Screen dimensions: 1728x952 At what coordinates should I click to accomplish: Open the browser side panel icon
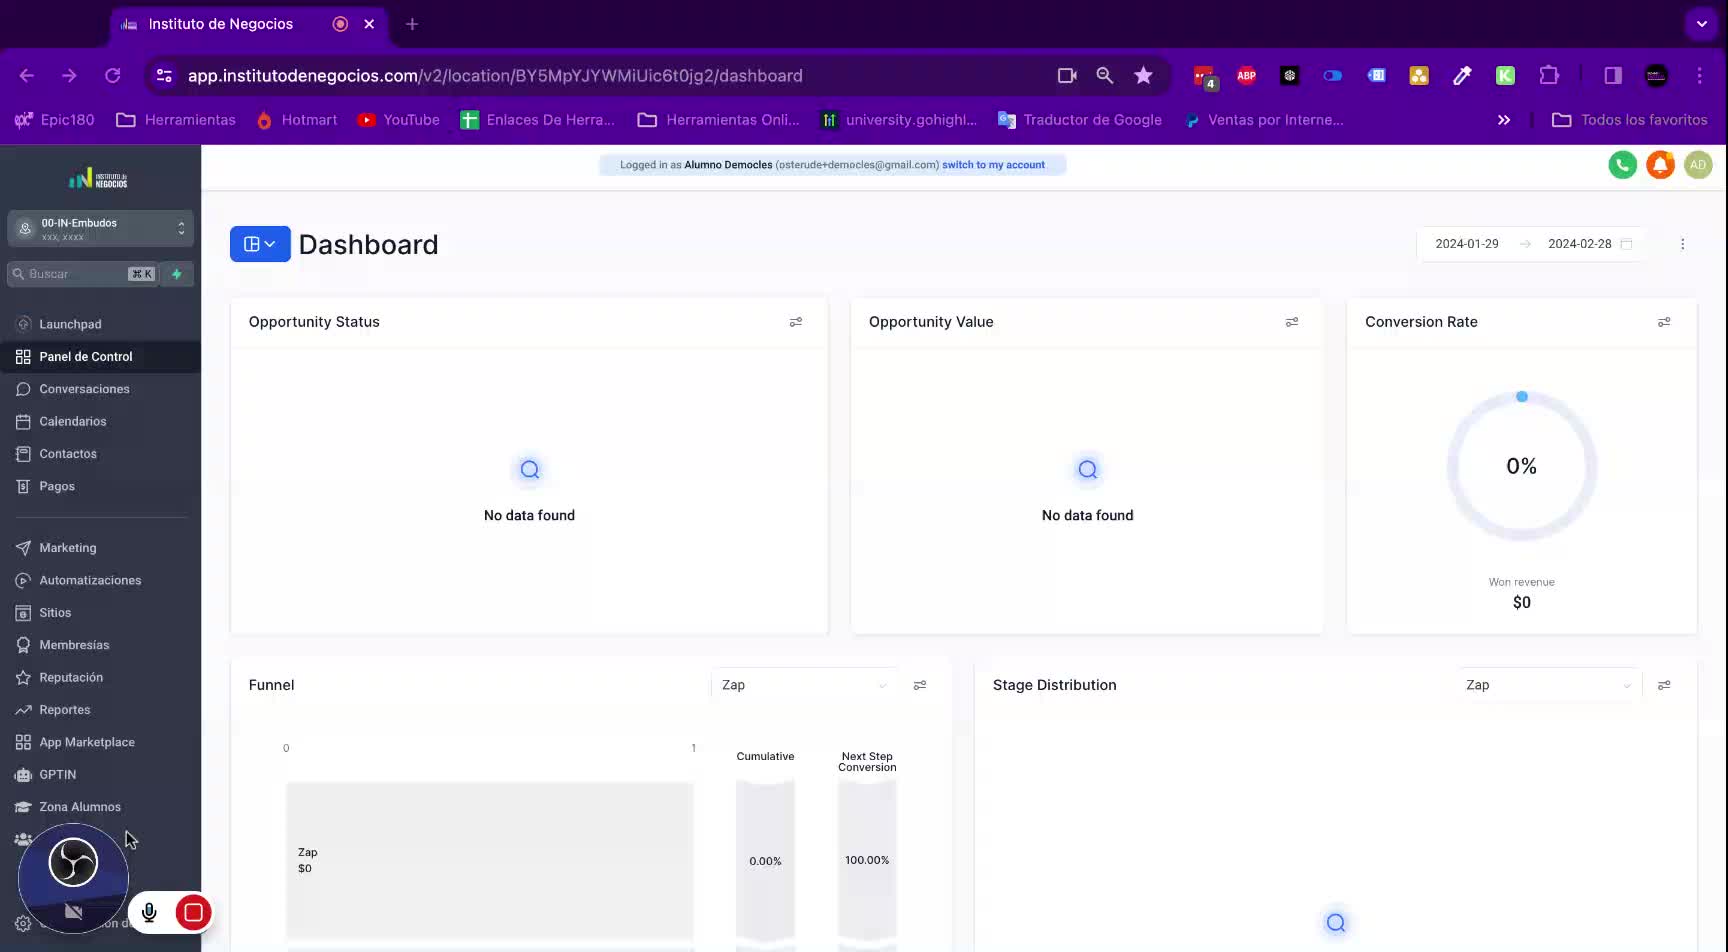tap(1613, 75)
